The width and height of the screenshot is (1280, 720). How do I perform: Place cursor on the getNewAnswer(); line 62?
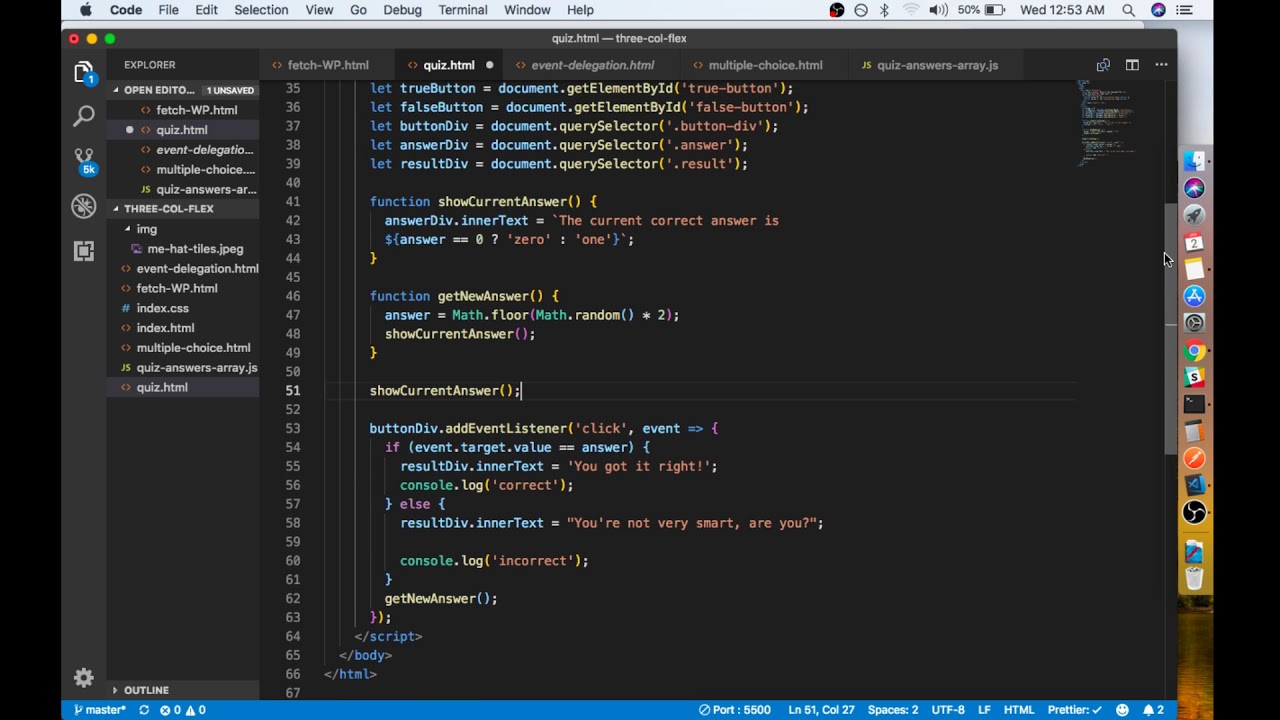click(x=440, y=599)
